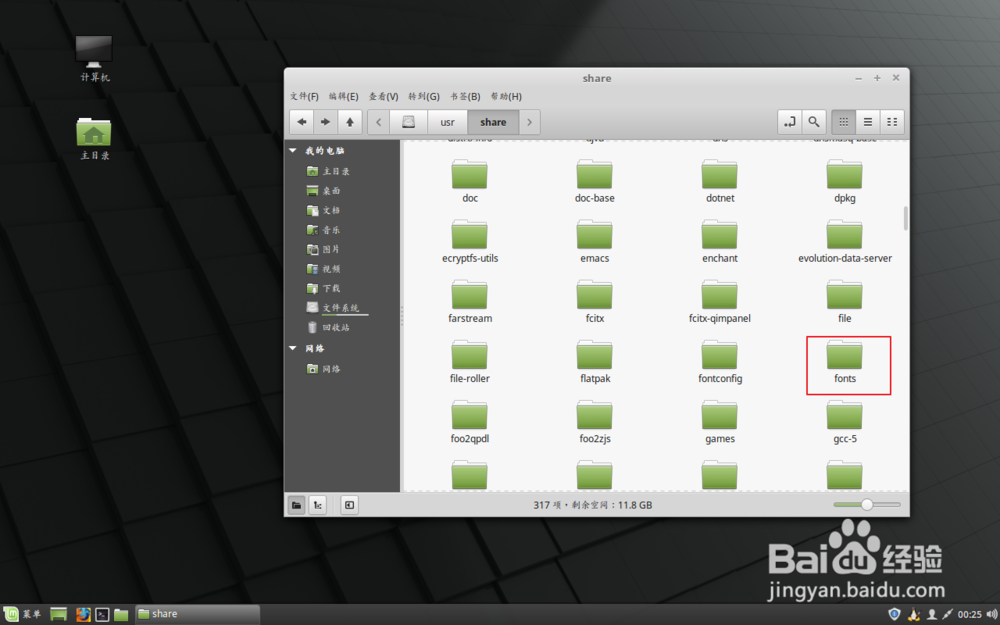1000x625 pixels.
Task: Open the 转到(G) menu
Action: [424, 96]
